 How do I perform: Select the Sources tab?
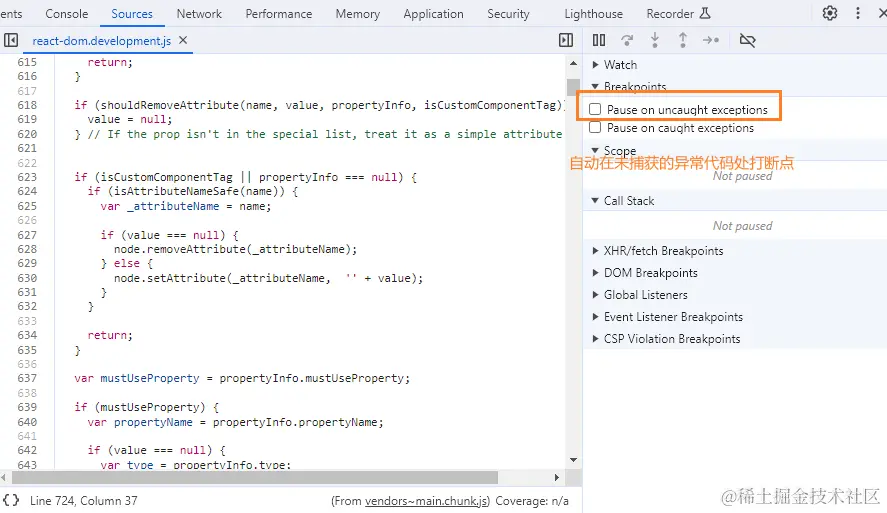132,14
